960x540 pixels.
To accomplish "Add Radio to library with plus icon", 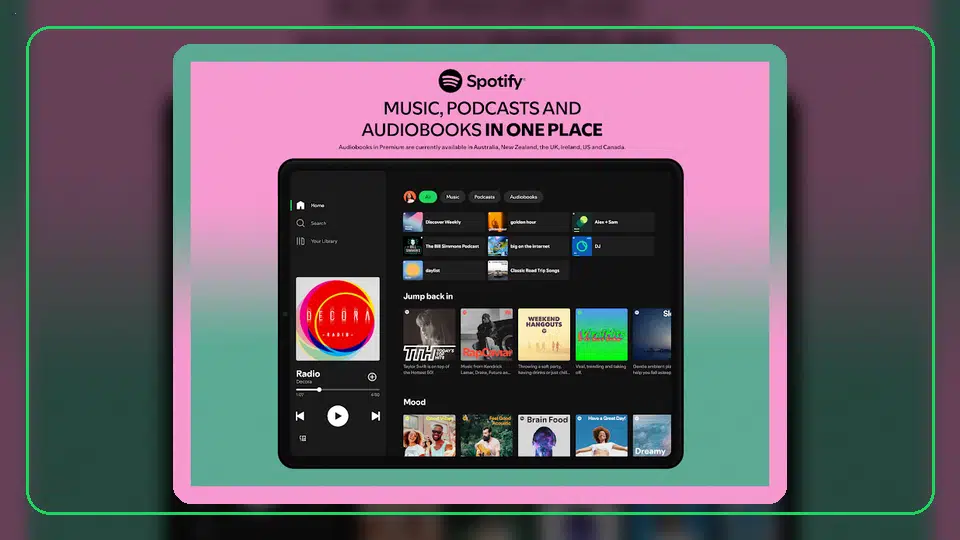I will click(x=372, y=377).
